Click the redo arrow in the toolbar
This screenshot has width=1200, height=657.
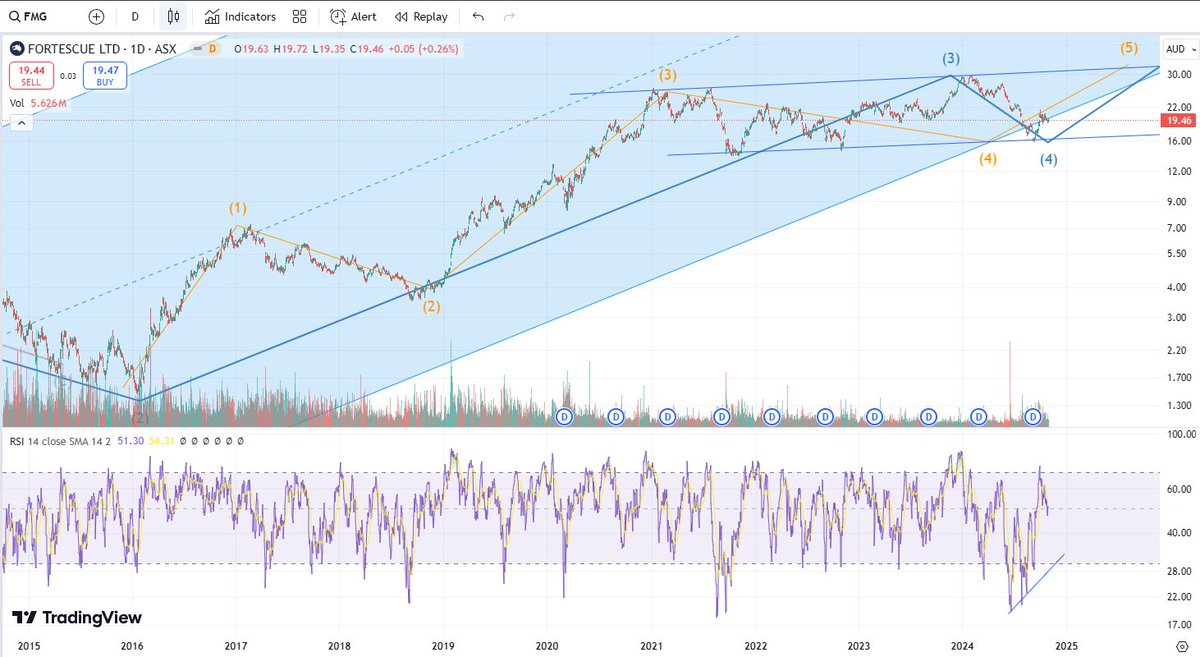509,16
